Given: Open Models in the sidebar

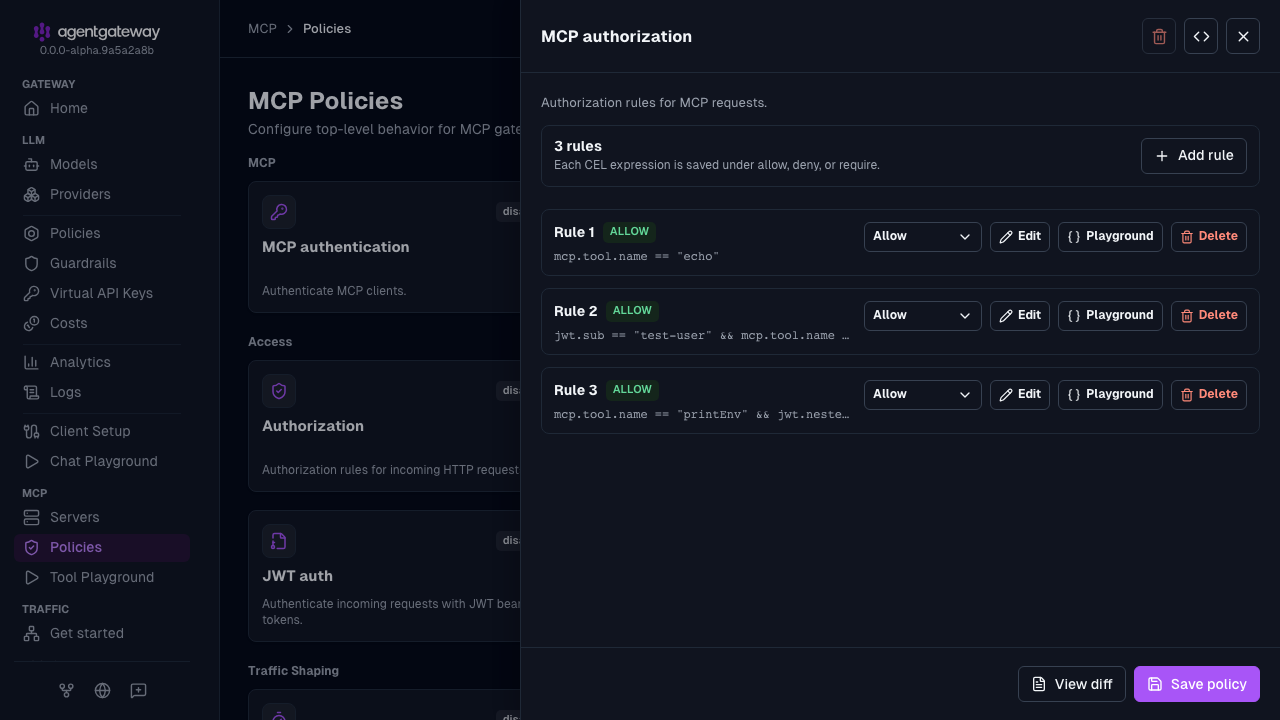Looking at the screenshot, I should point(102,164).
